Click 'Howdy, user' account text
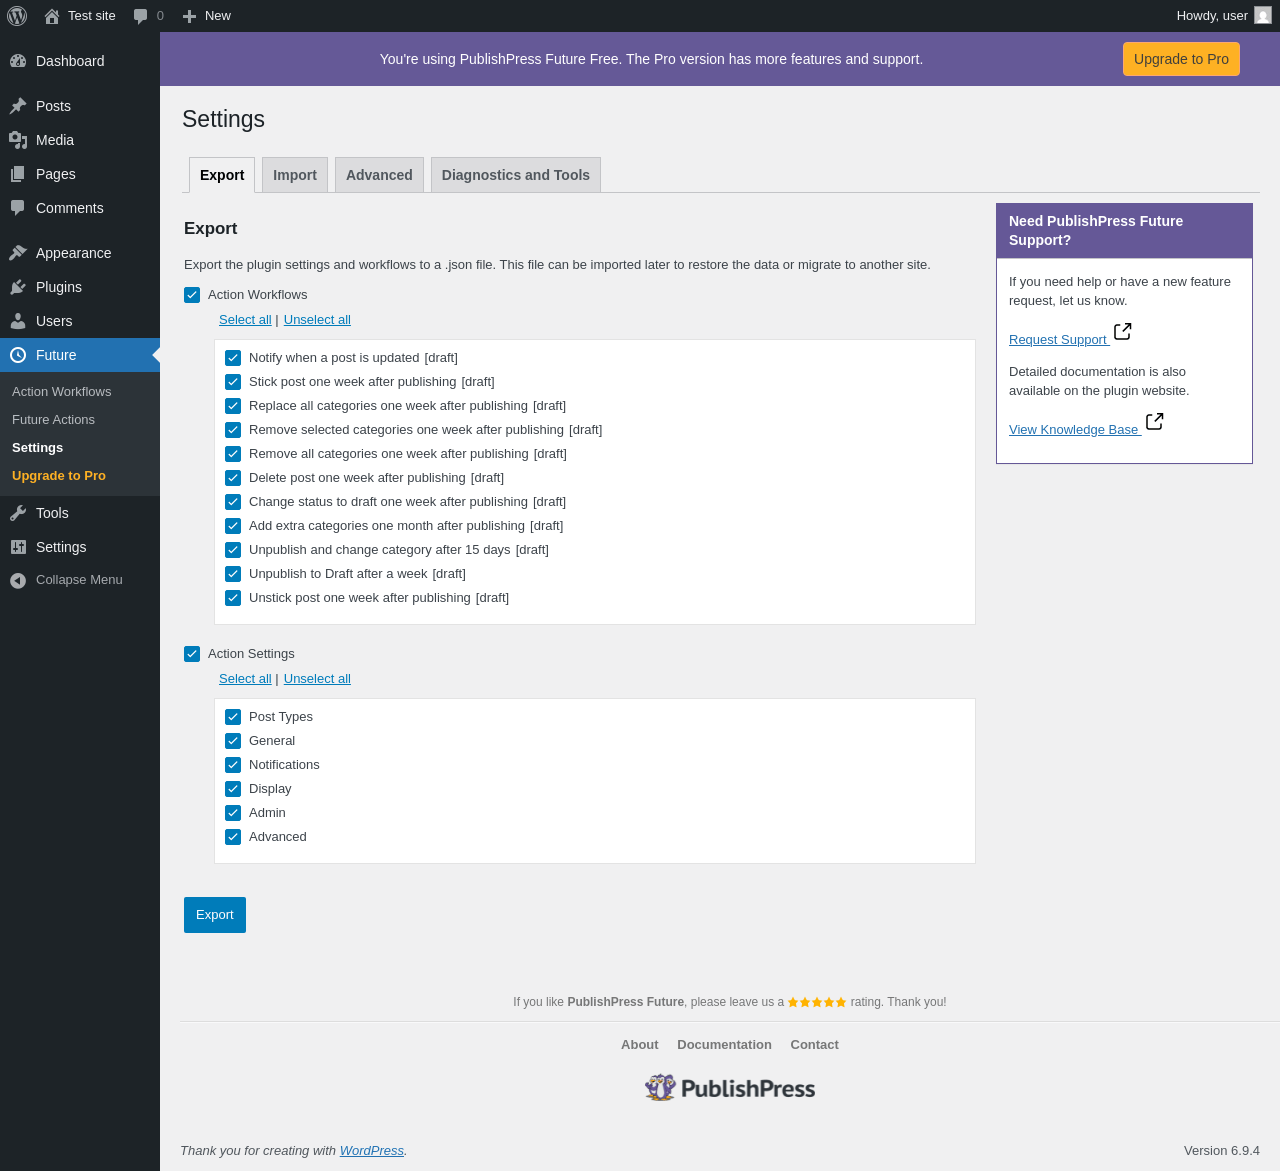The width and height of the screenshot is (1280, 1171). 1212,16
